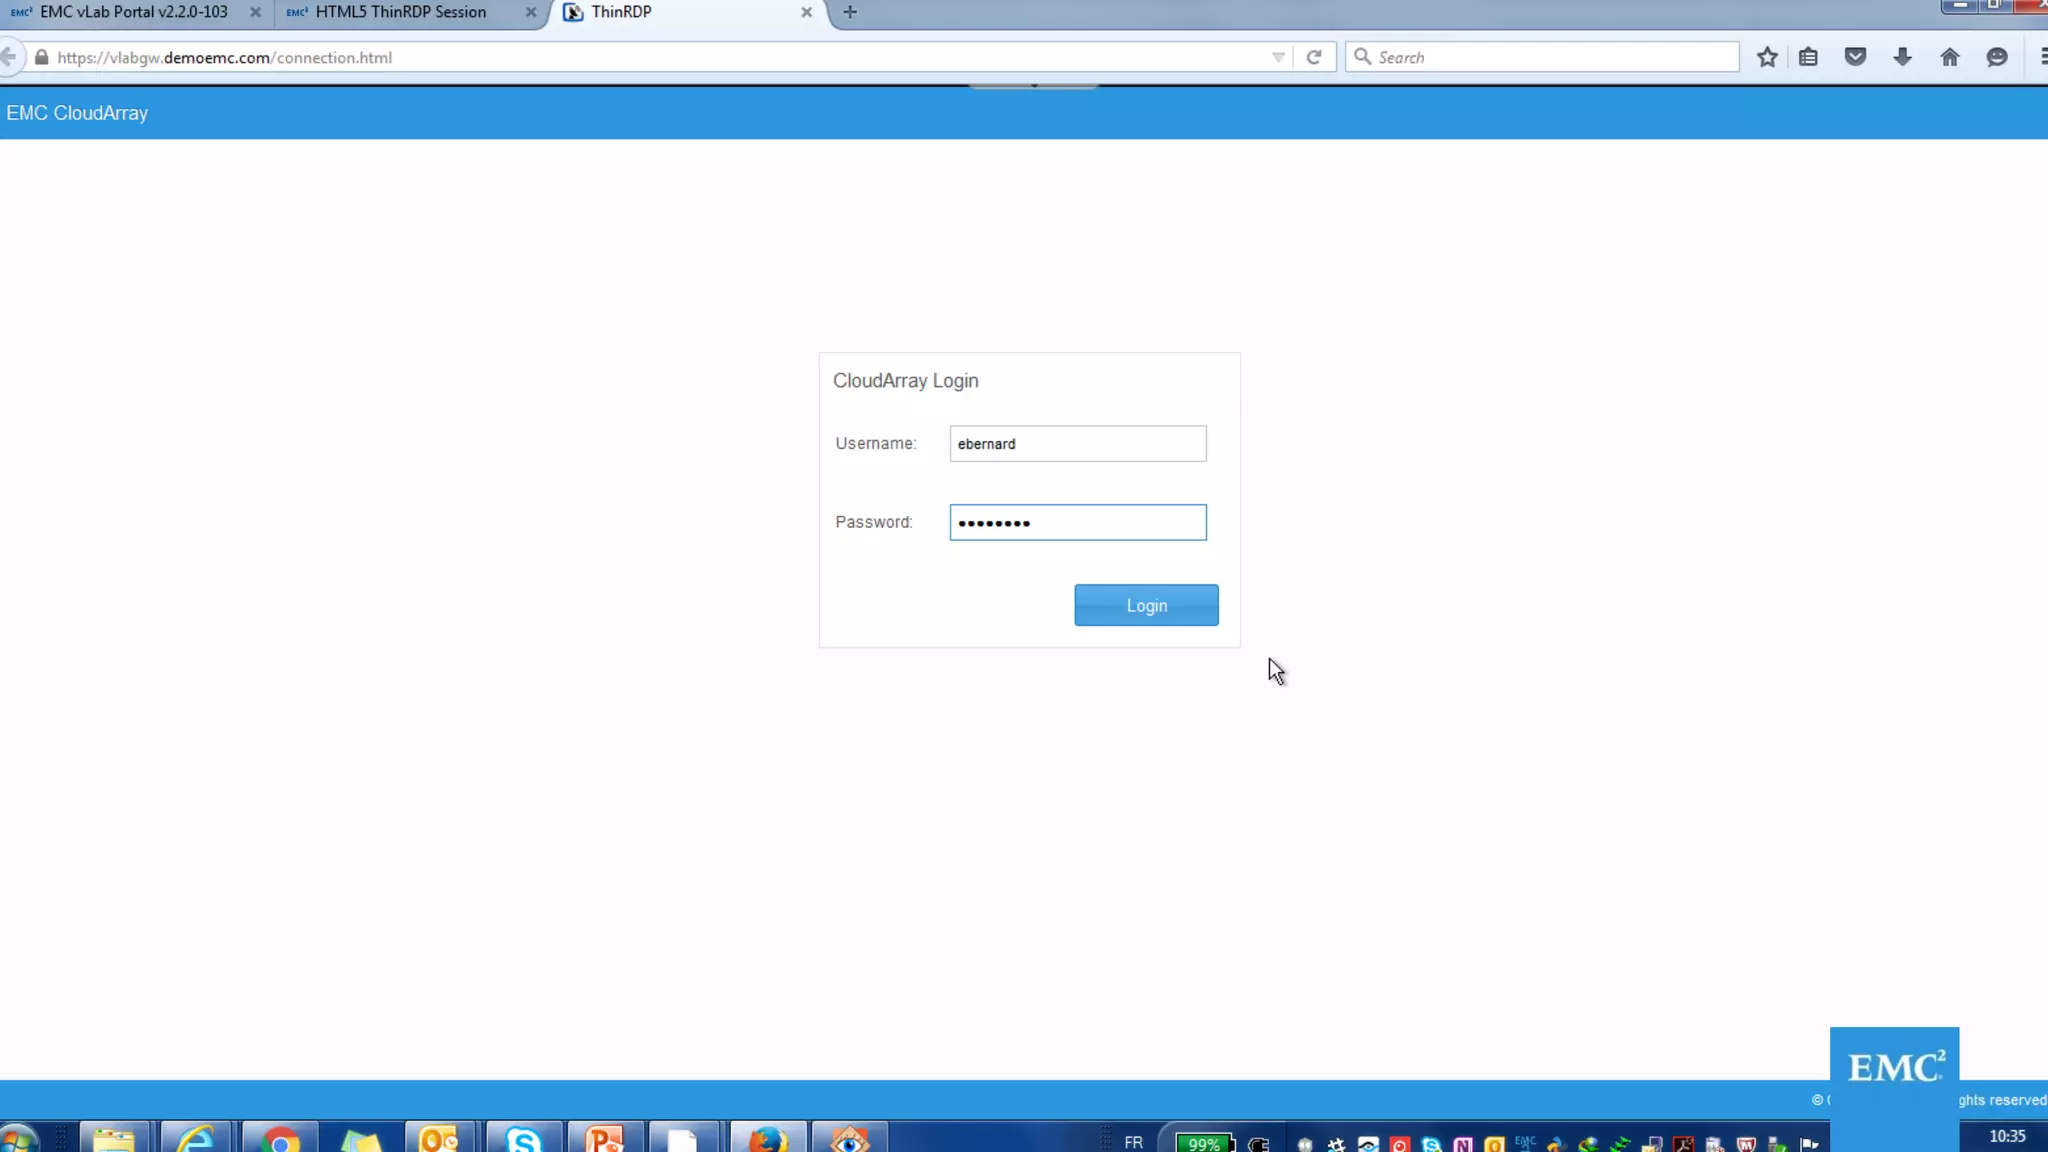Click the Firefox bookmark star icon
2048x1152 pixels.
click(1767, 57)
